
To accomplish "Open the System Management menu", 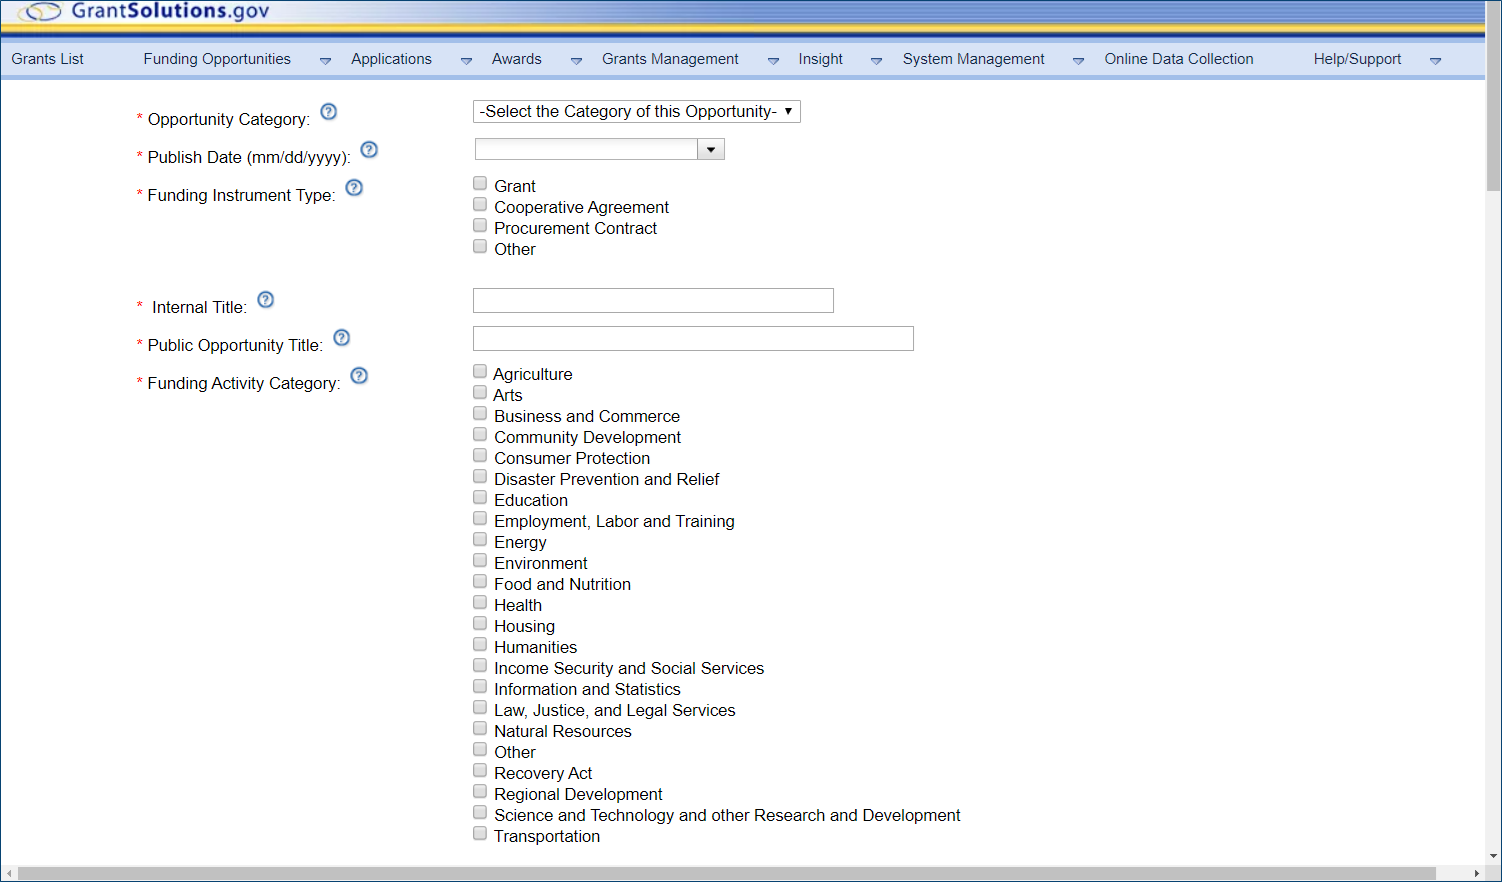I will click(973, 59).
